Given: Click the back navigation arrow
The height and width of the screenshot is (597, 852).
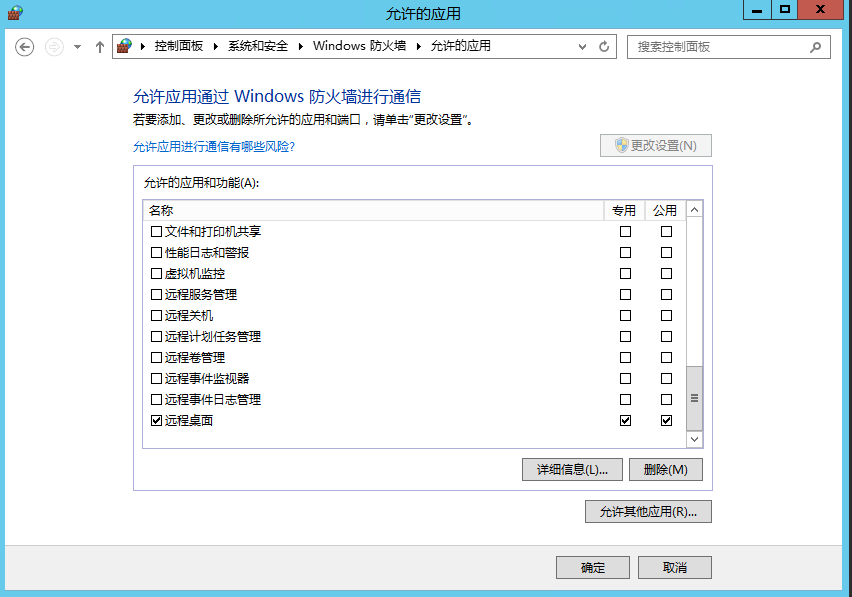Looking at the screenshot, I should [25, 47].
